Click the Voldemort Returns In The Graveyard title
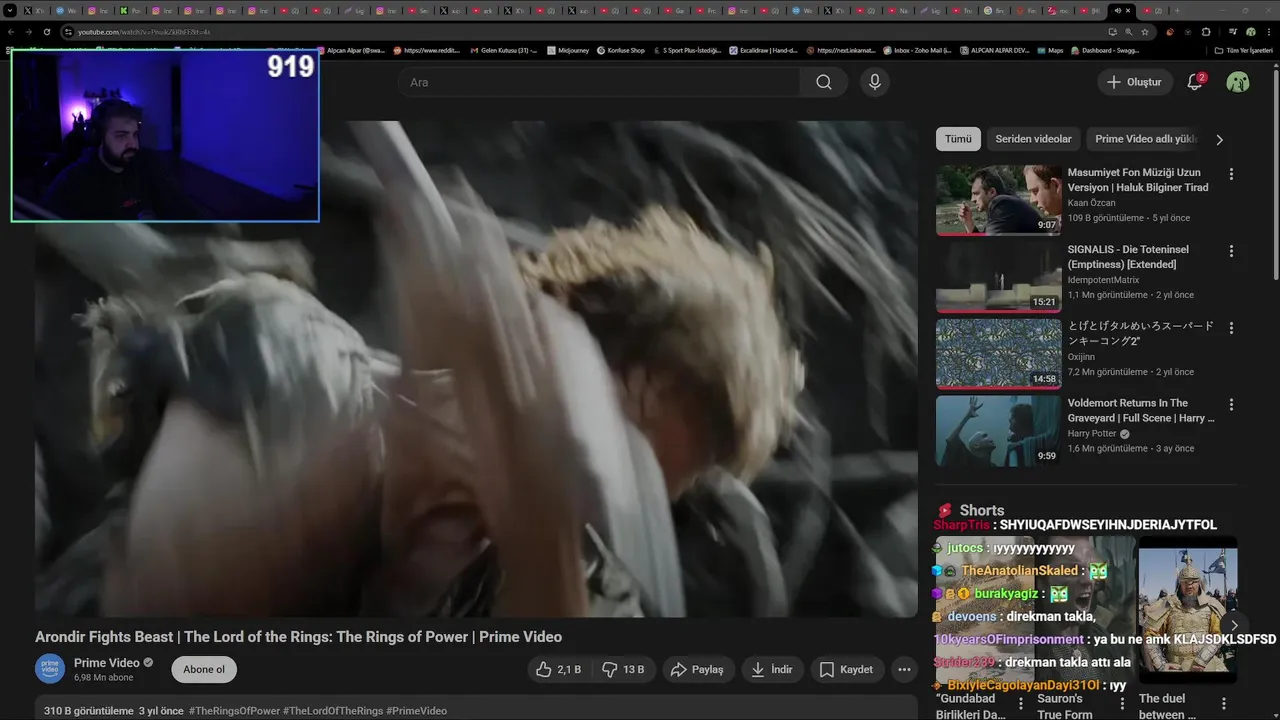This screenshot has width=1280, height=720. click(x=1141, y=411)
